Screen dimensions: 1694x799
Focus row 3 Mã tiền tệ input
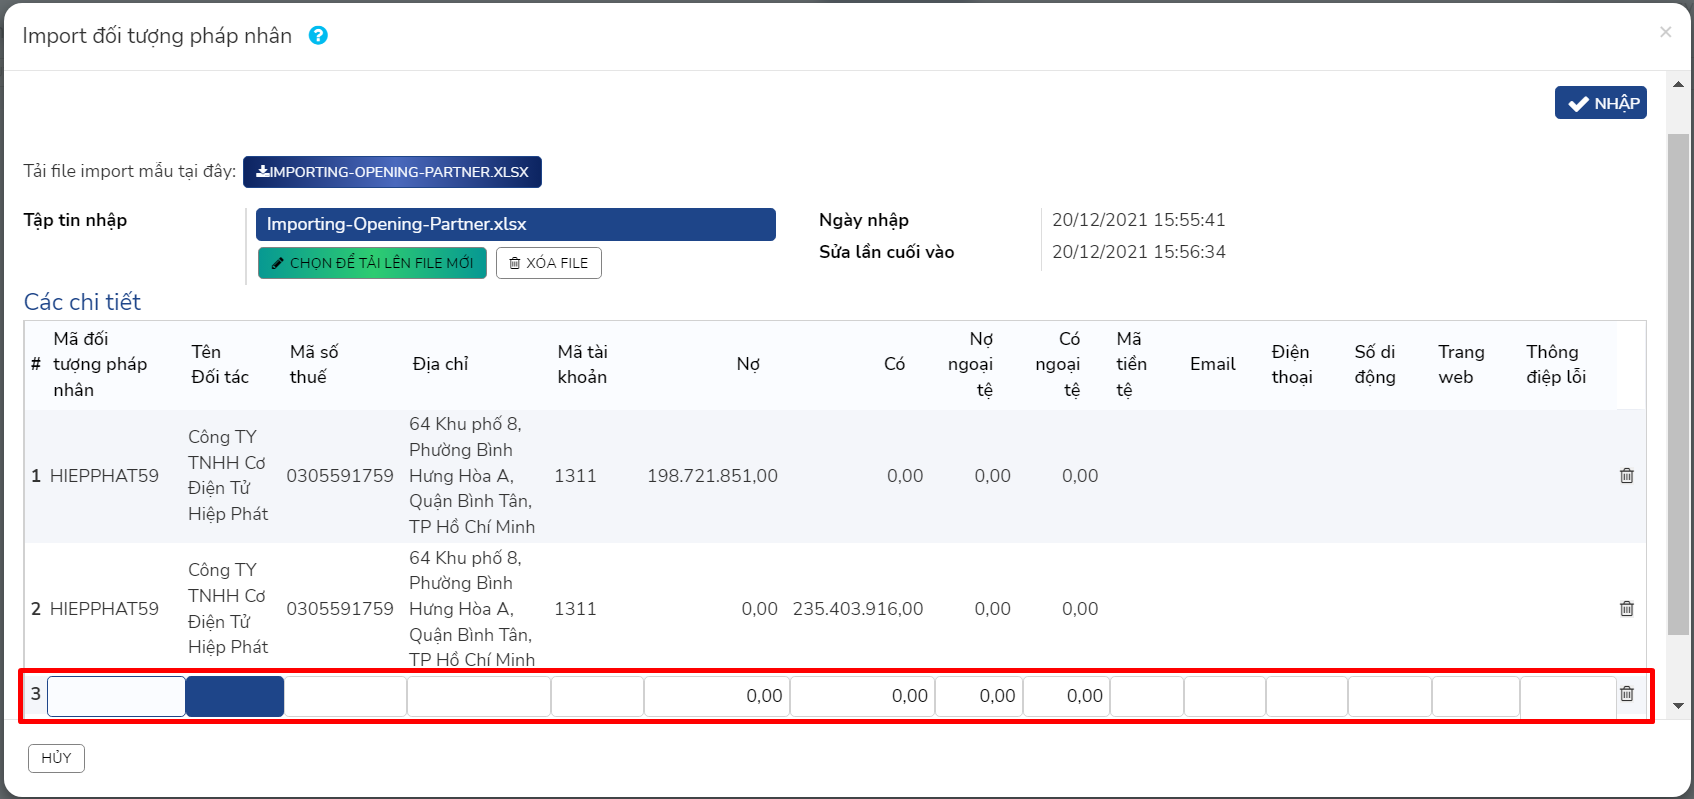click(1147, 696)
